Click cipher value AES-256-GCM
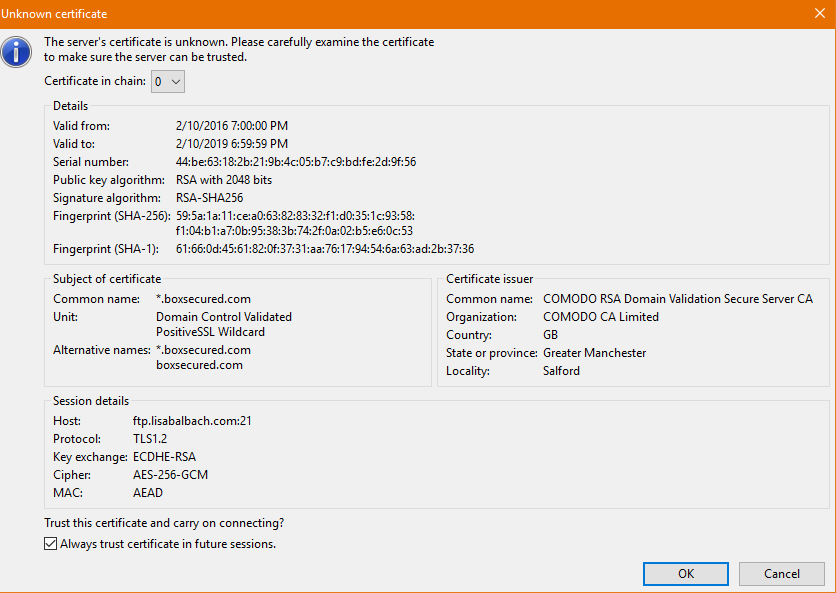This screenshot has height=593, width=836. (x=170, y=475)
